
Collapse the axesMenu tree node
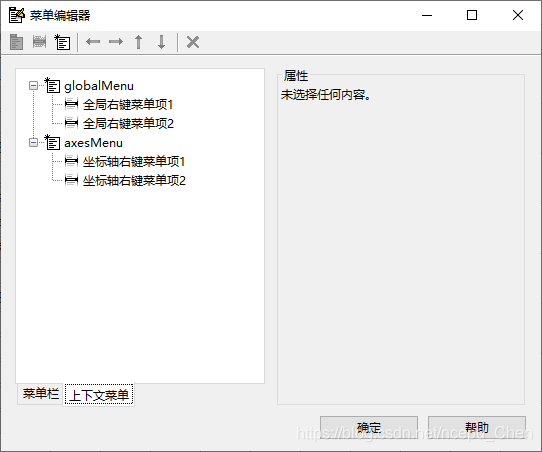[34, 142]
